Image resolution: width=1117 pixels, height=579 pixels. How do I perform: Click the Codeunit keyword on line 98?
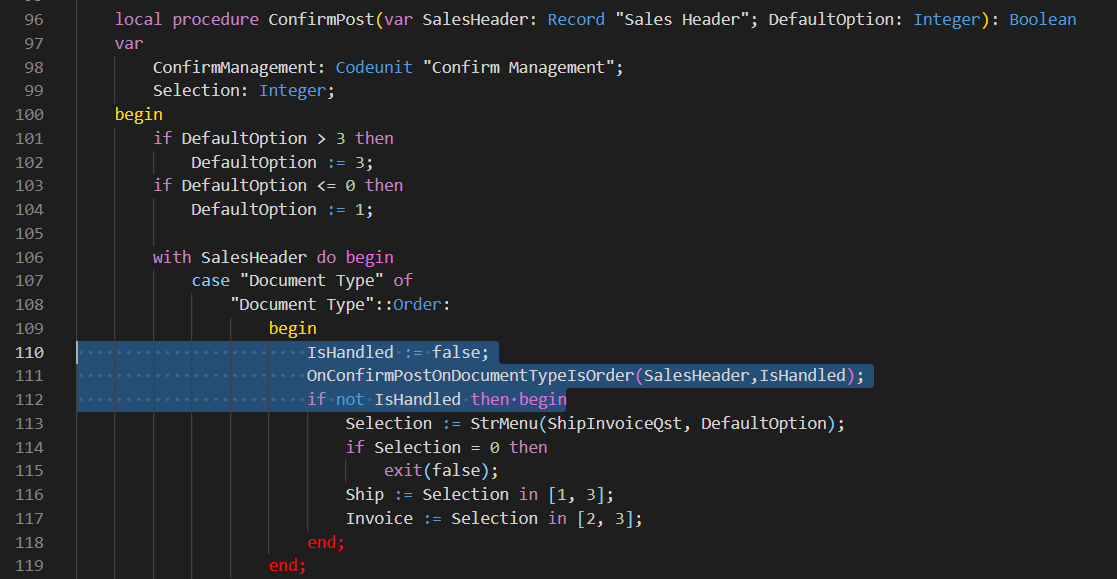point(374,67)
